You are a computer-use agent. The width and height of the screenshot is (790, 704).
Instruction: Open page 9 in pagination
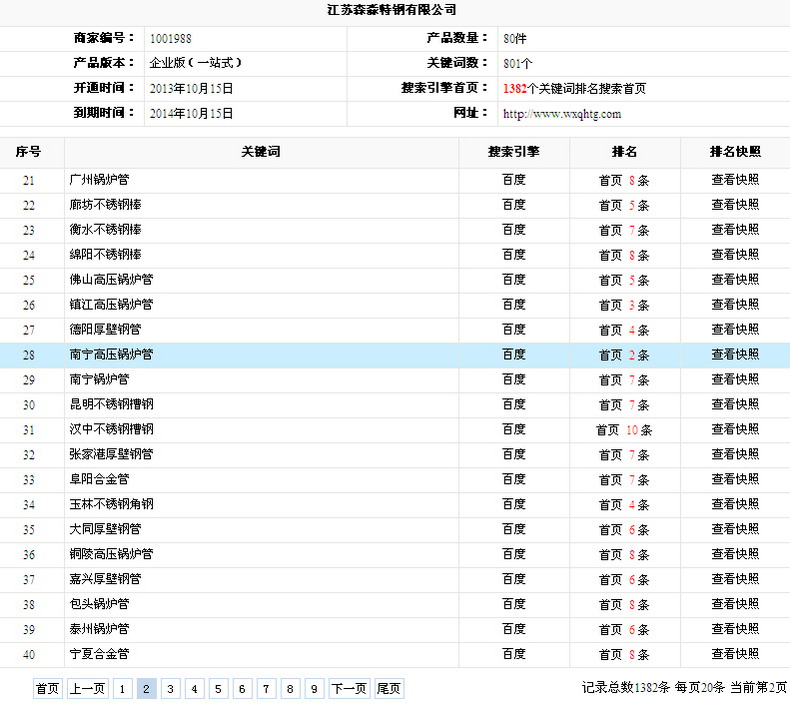click(x=314, y=688)
